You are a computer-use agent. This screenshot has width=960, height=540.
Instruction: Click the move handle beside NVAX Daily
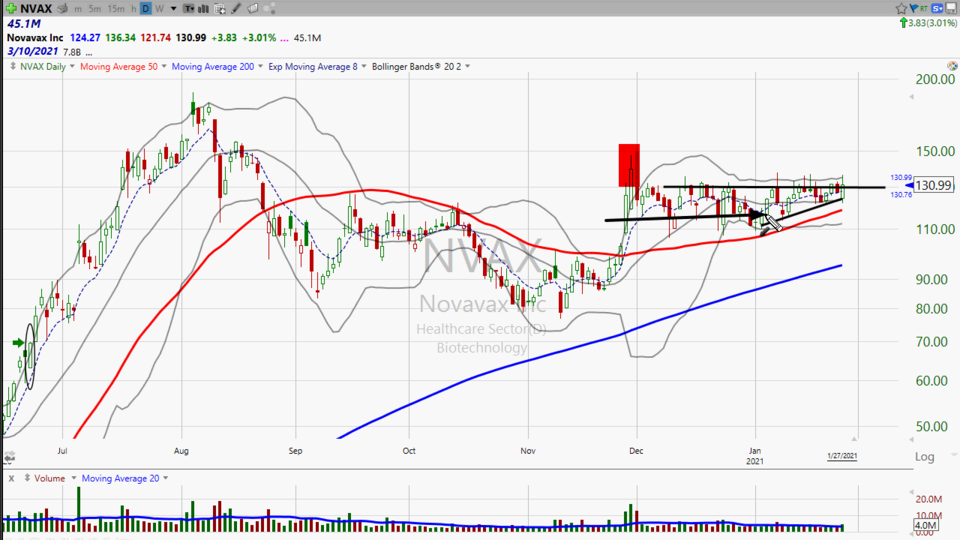(12, 66)
